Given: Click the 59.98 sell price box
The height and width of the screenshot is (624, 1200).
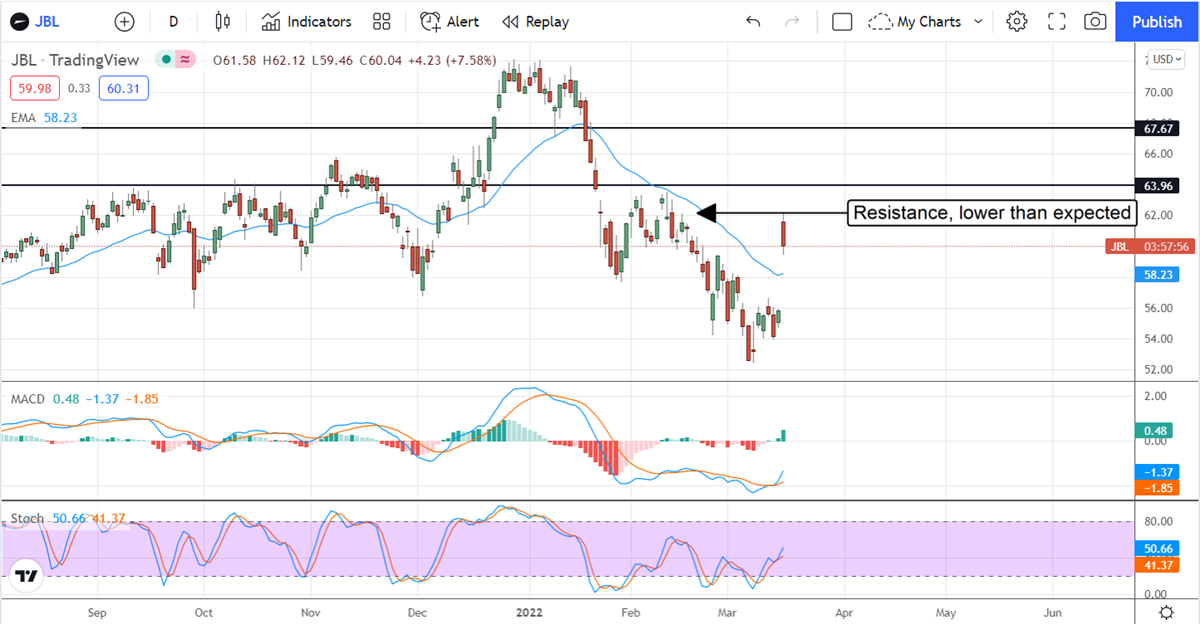Looking at the screenshot, I should [x=35, y=89].
